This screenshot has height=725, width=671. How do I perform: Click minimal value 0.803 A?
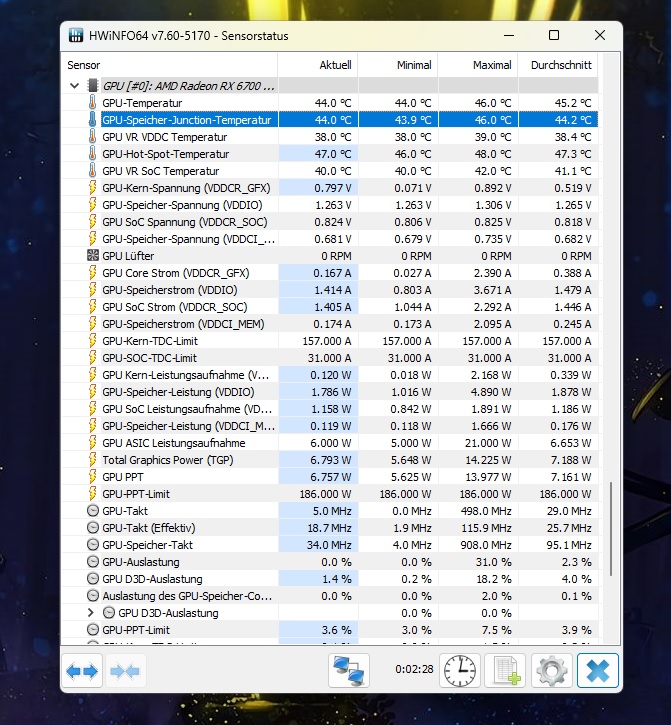(x=412, y=290)
